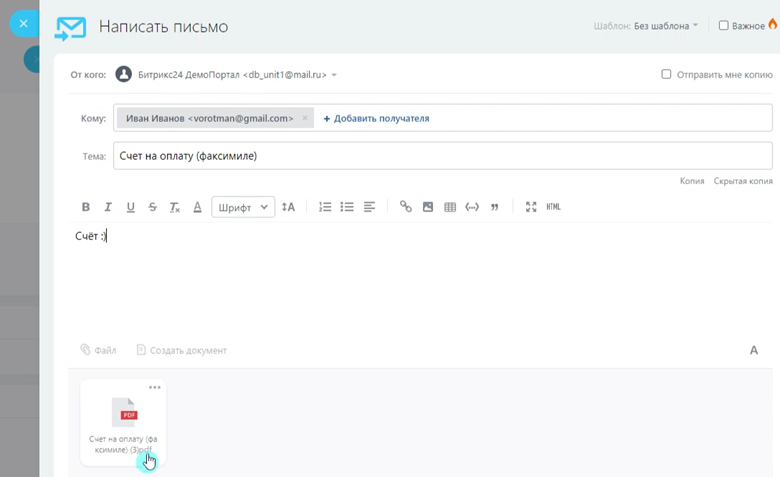Enable Отправить мне копию checkbox

666,74
